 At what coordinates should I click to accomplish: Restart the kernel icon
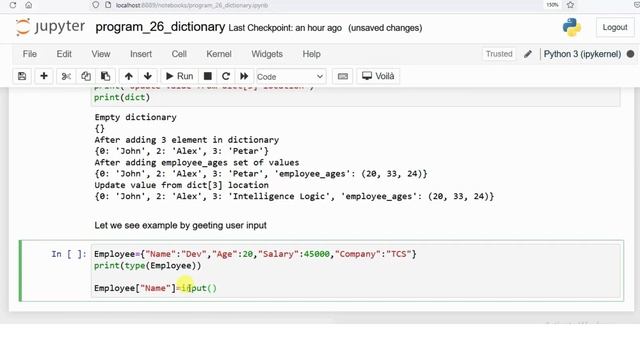point(226,76)
